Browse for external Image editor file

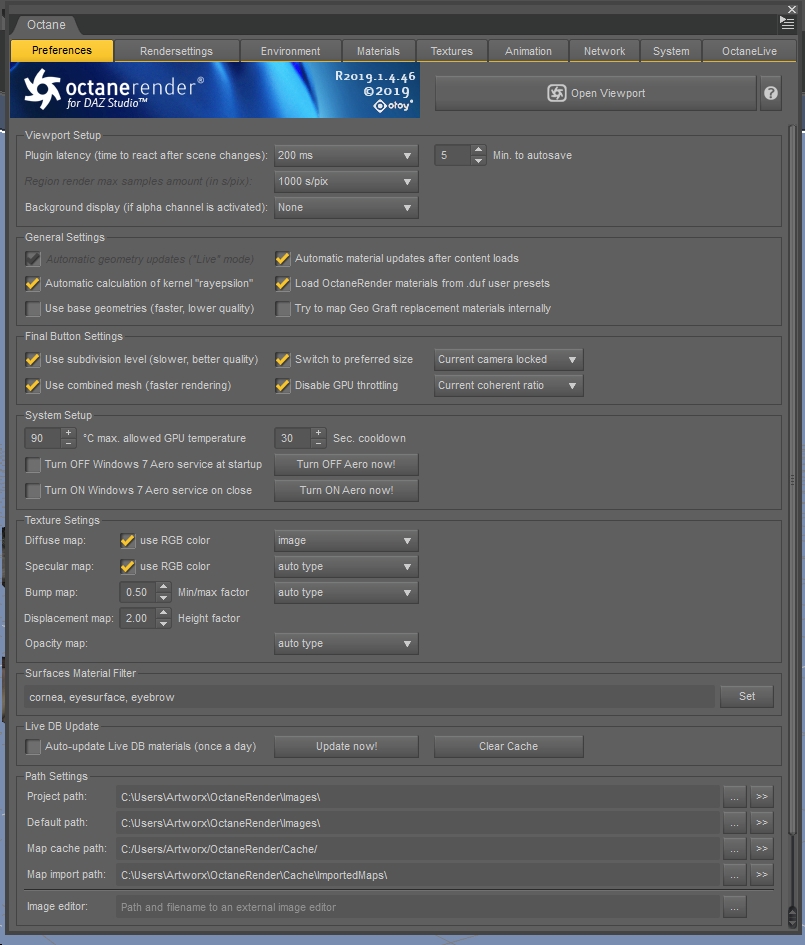(735, 906)
